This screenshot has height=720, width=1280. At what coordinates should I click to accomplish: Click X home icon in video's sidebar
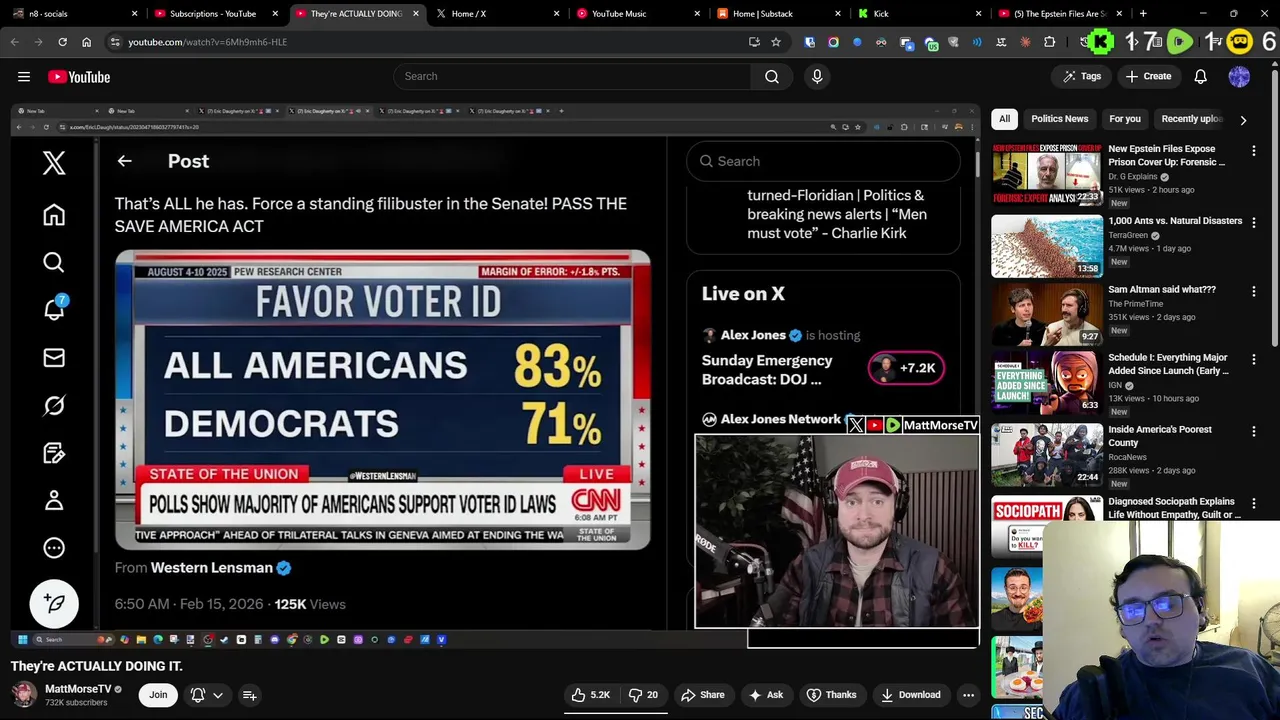(x=54, y=215)
